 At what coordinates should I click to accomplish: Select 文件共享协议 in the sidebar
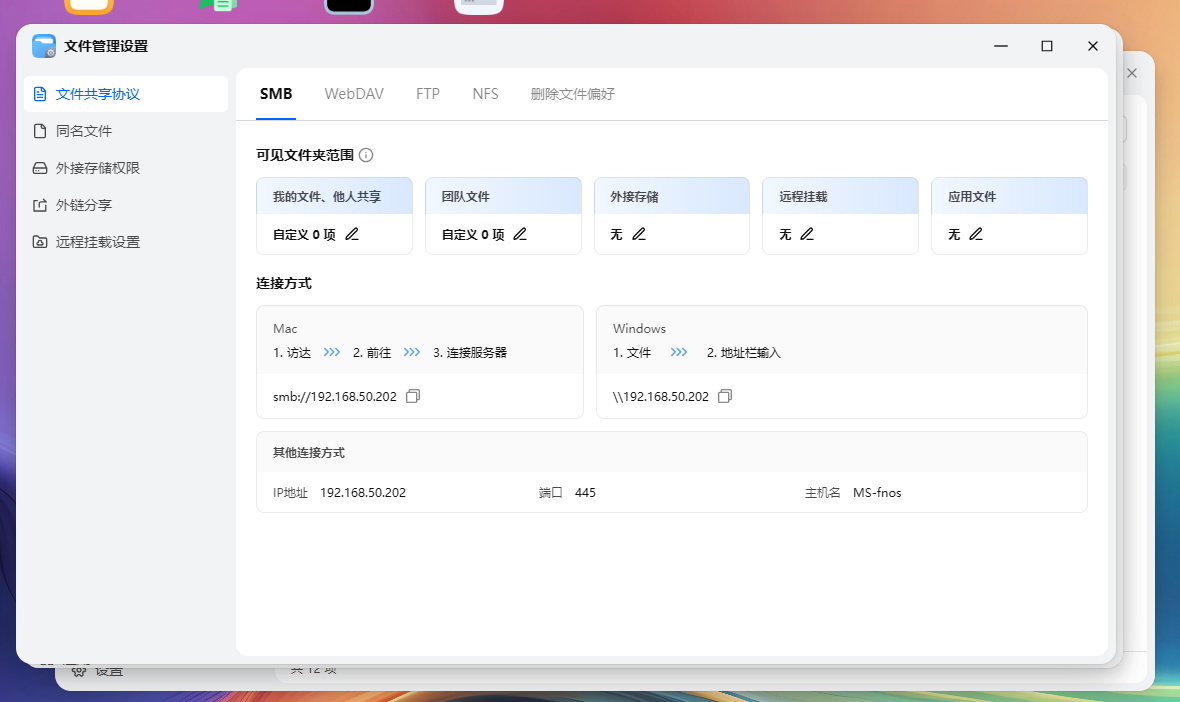(98, 94)
